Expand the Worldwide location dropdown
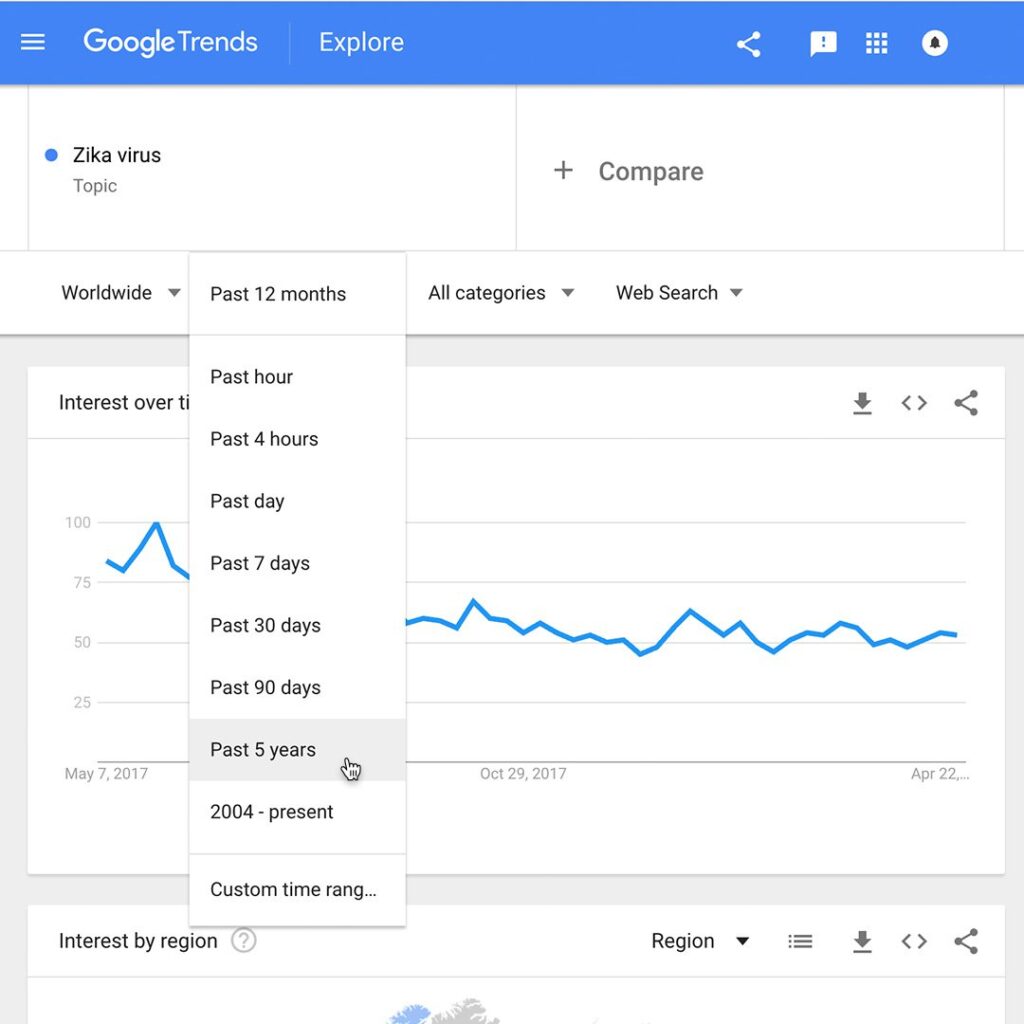The width and height of the screenshot is (1024, 1024). pyautogui.click(x=120, y=293)
